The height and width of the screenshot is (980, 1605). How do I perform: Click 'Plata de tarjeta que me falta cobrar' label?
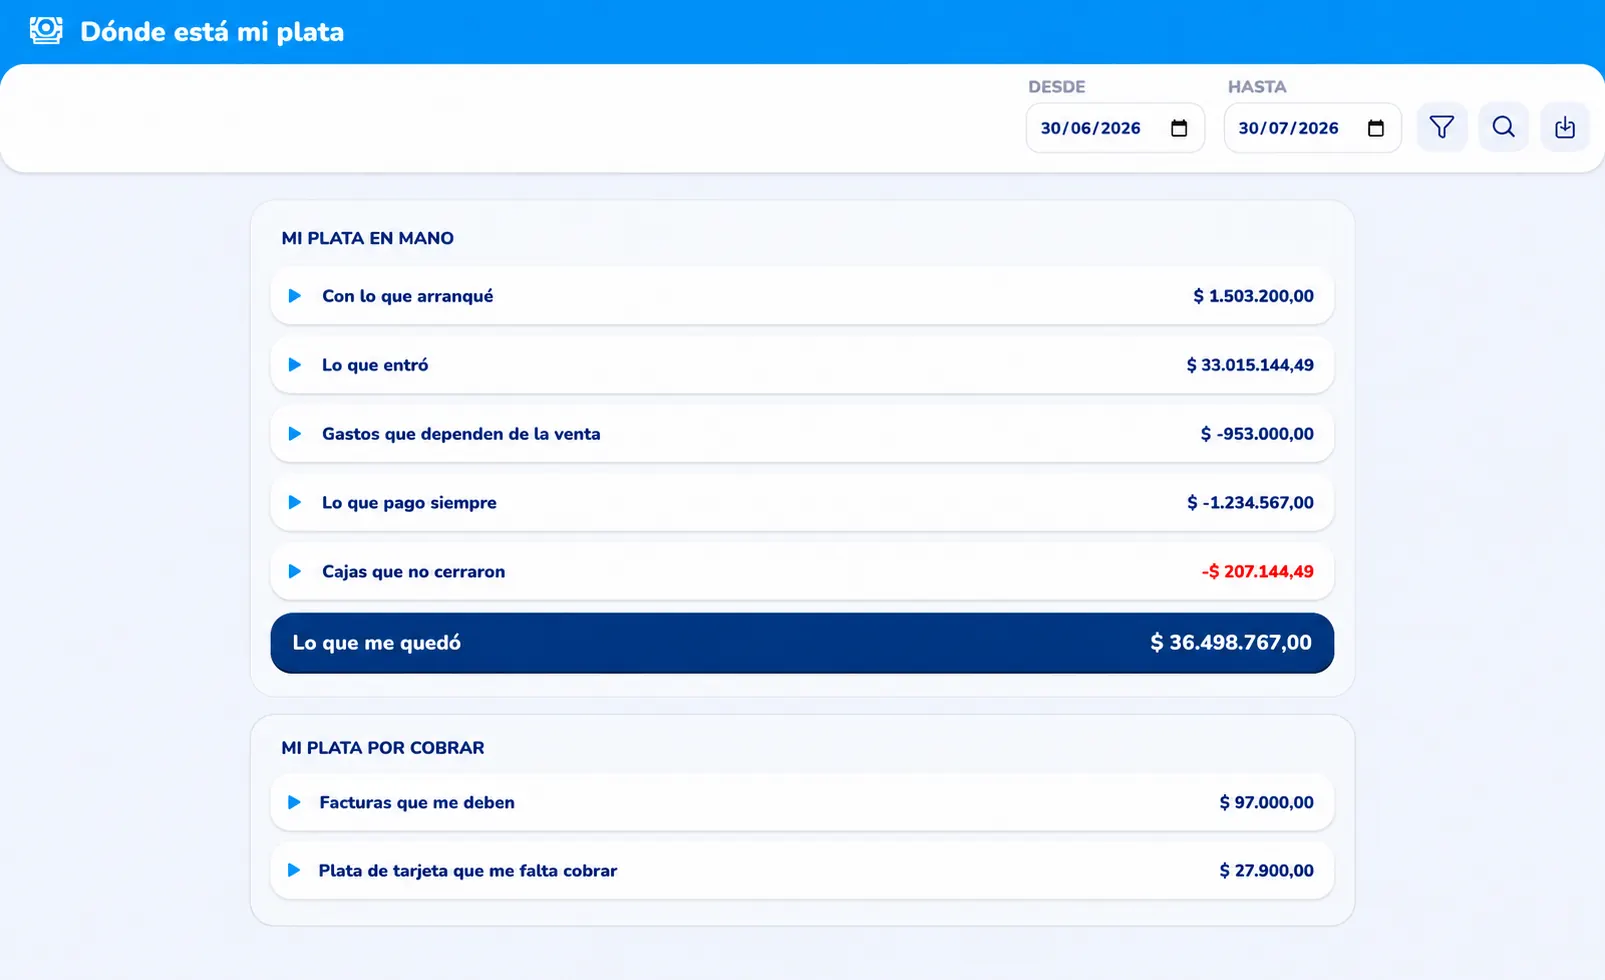pos(468,871)
